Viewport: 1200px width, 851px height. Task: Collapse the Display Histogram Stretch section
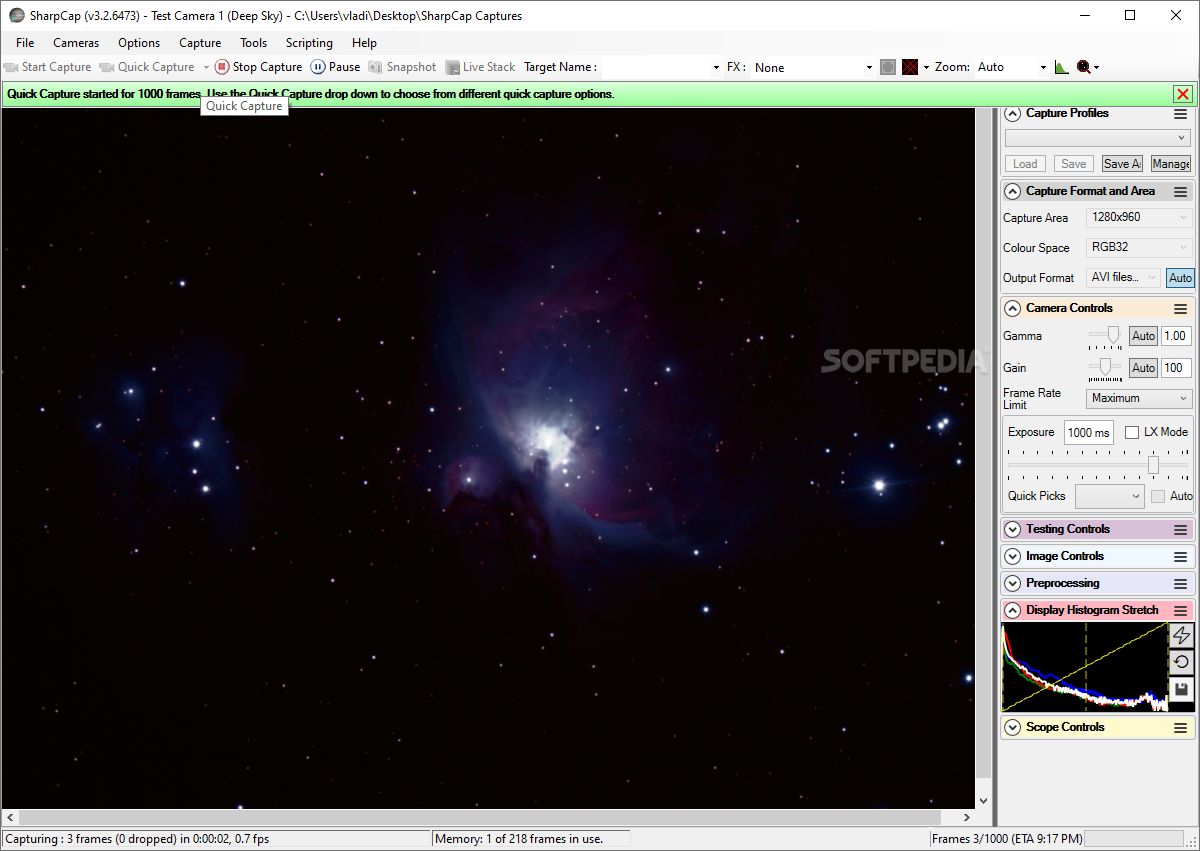coord(1012,610)
